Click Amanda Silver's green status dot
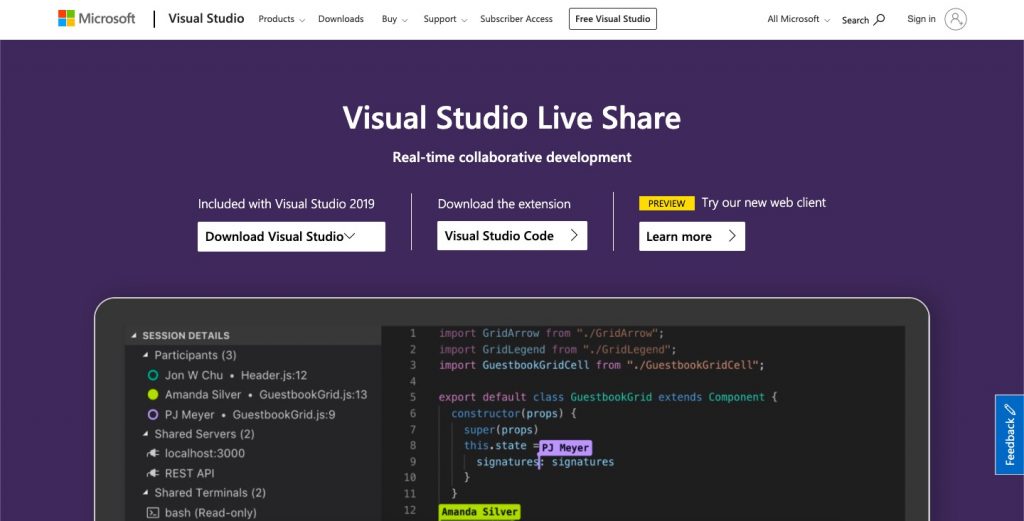This screenshot has width=1024, height=521. tap(153, 394)
